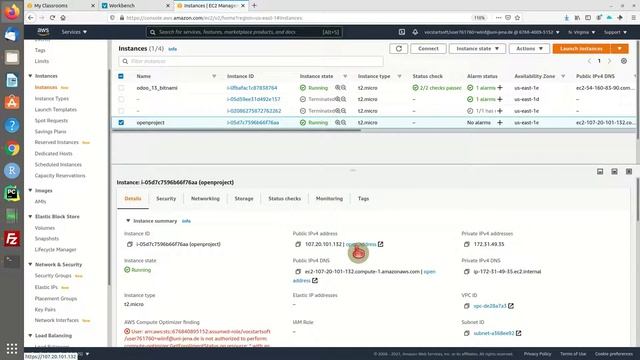Switch to the Storage tab
640x360 pixels.
pos(244,199)
